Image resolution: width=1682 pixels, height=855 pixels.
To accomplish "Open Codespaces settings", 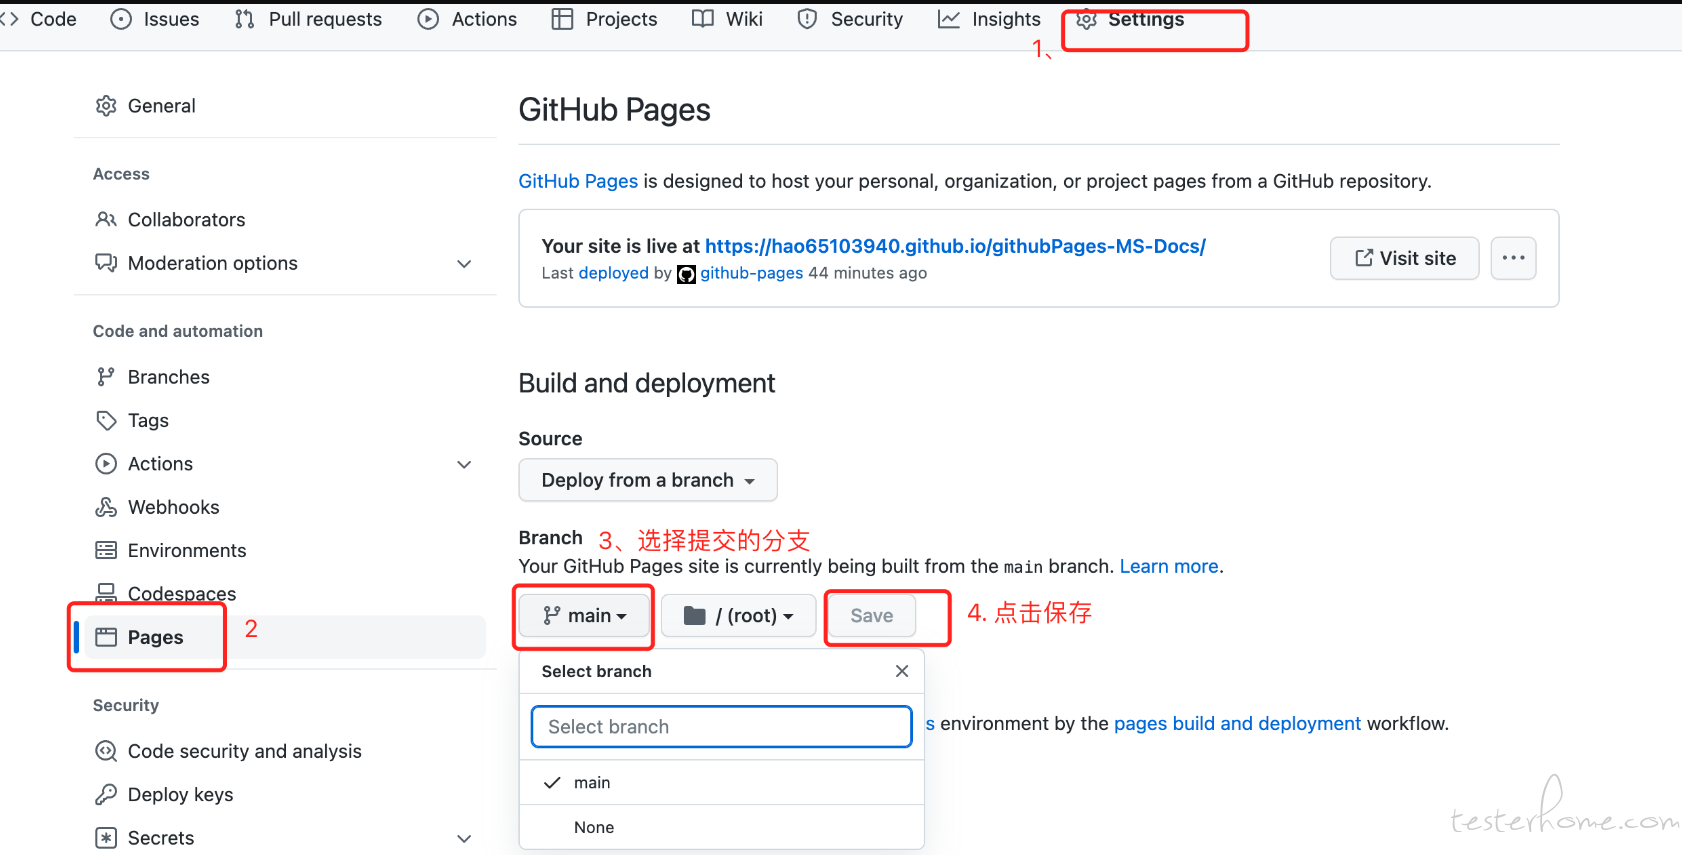I will pos(182,593).
